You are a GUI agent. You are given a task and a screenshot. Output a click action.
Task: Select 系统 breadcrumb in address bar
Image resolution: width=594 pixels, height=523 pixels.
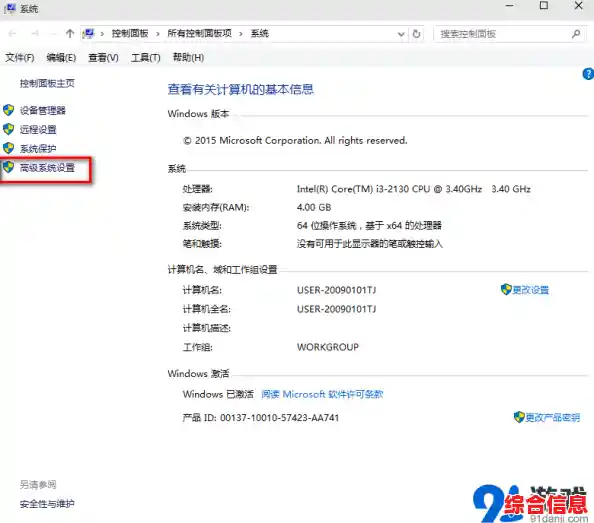coord(259,34)
